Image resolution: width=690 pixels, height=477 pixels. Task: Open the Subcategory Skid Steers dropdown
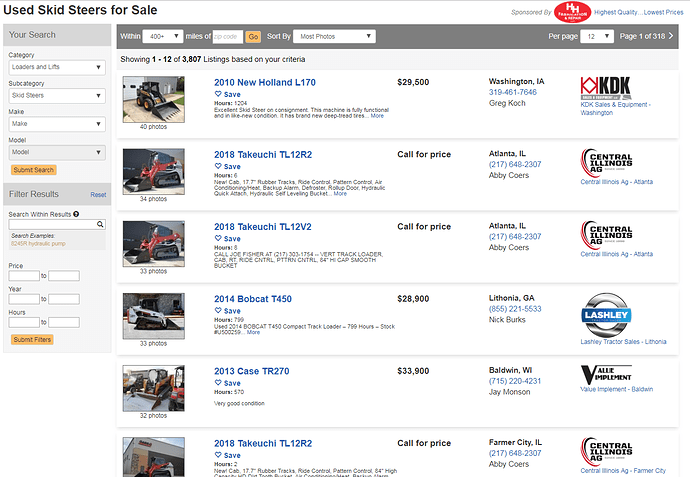pyautogui.click(x=57, y=95)
